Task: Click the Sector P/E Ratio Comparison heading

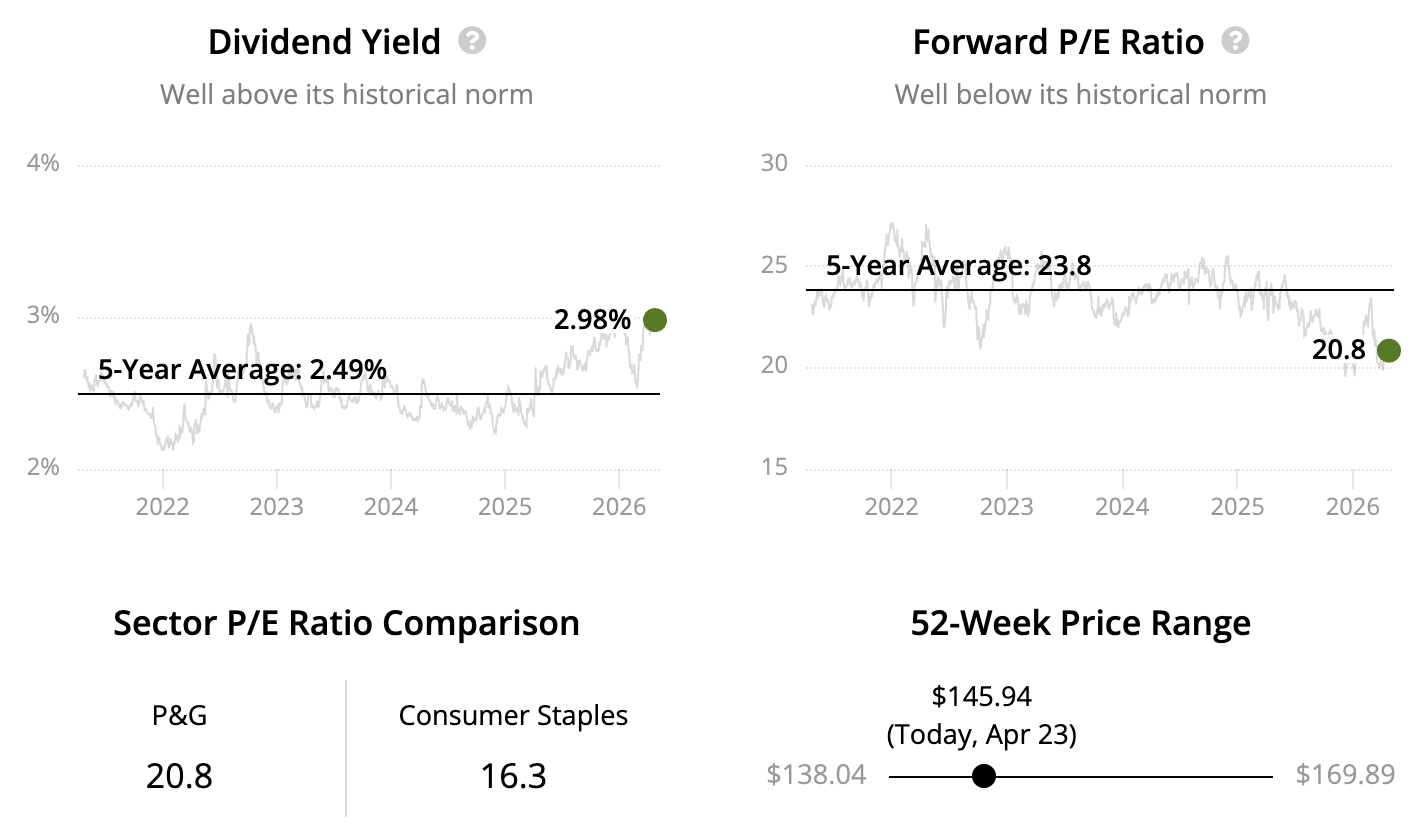Action: pyautogui.click(x=346, y=623)
